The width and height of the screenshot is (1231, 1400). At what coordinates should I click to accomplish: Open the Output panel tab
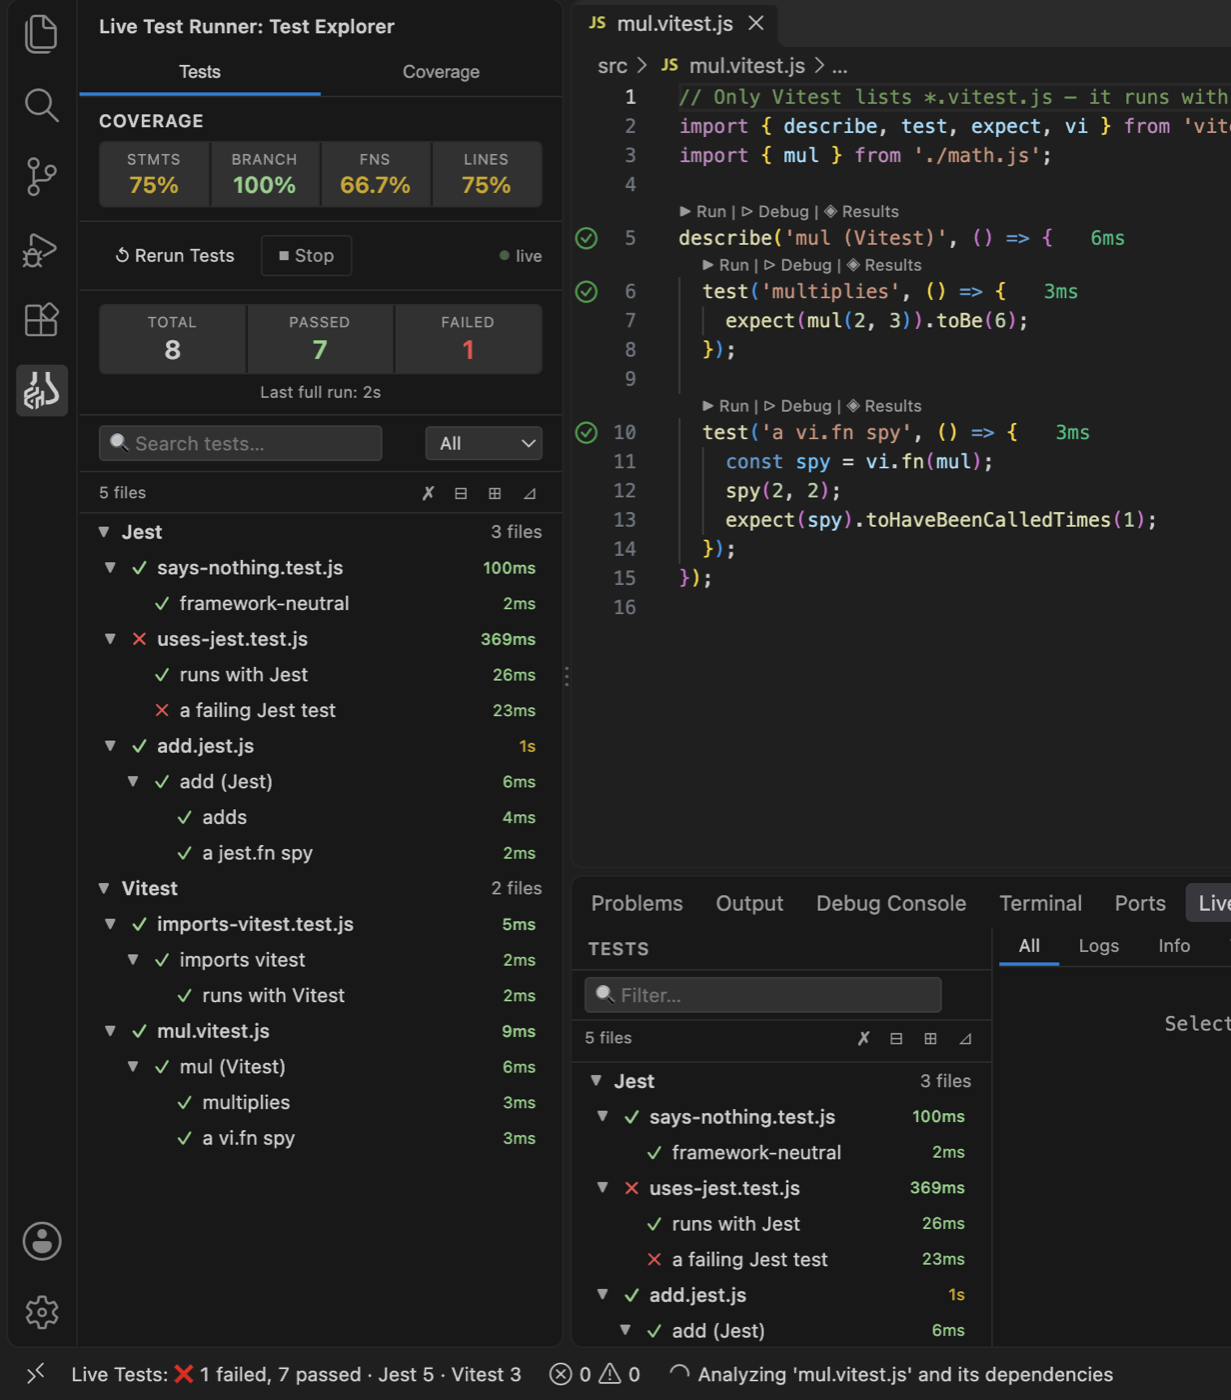750,903
